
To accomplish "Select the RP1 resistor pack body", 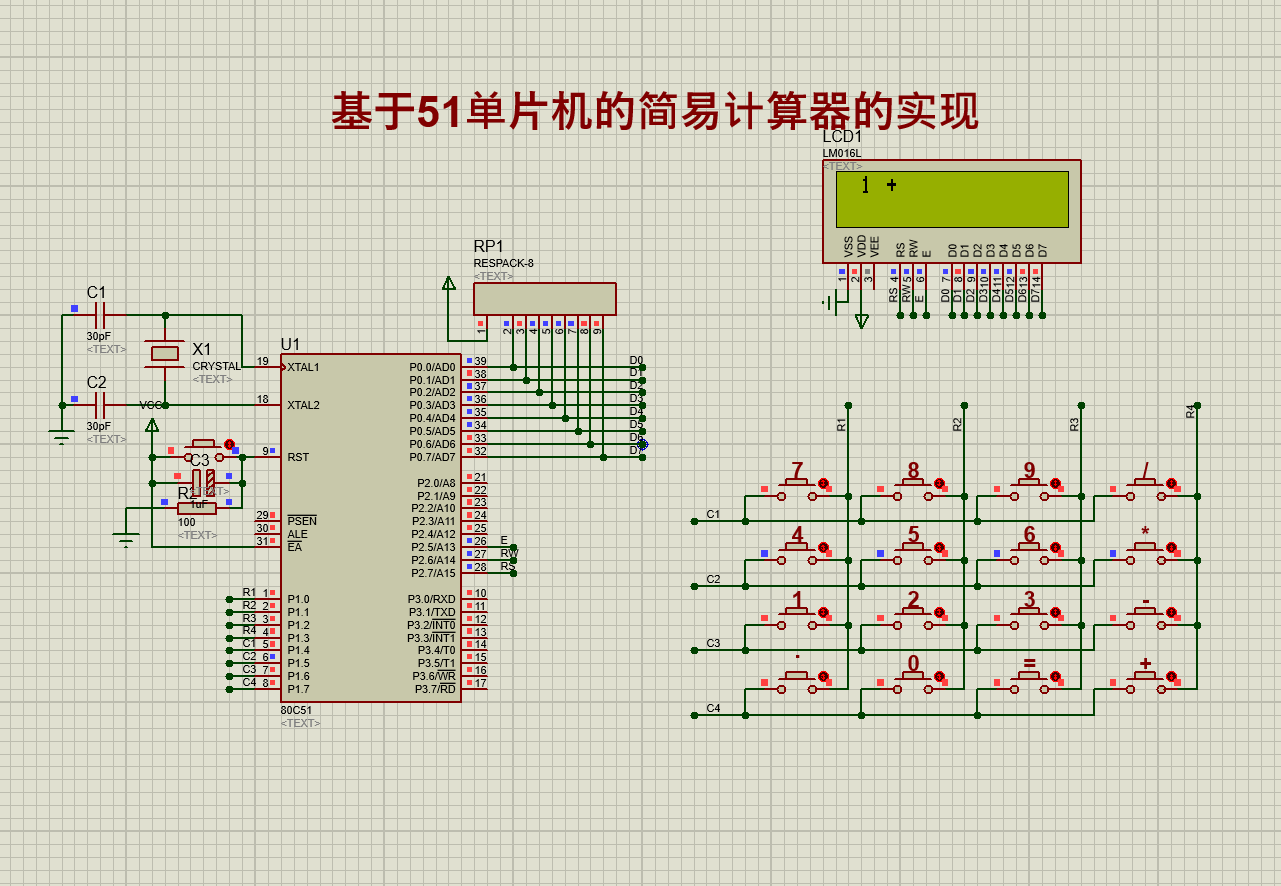I will click(545, 299).
